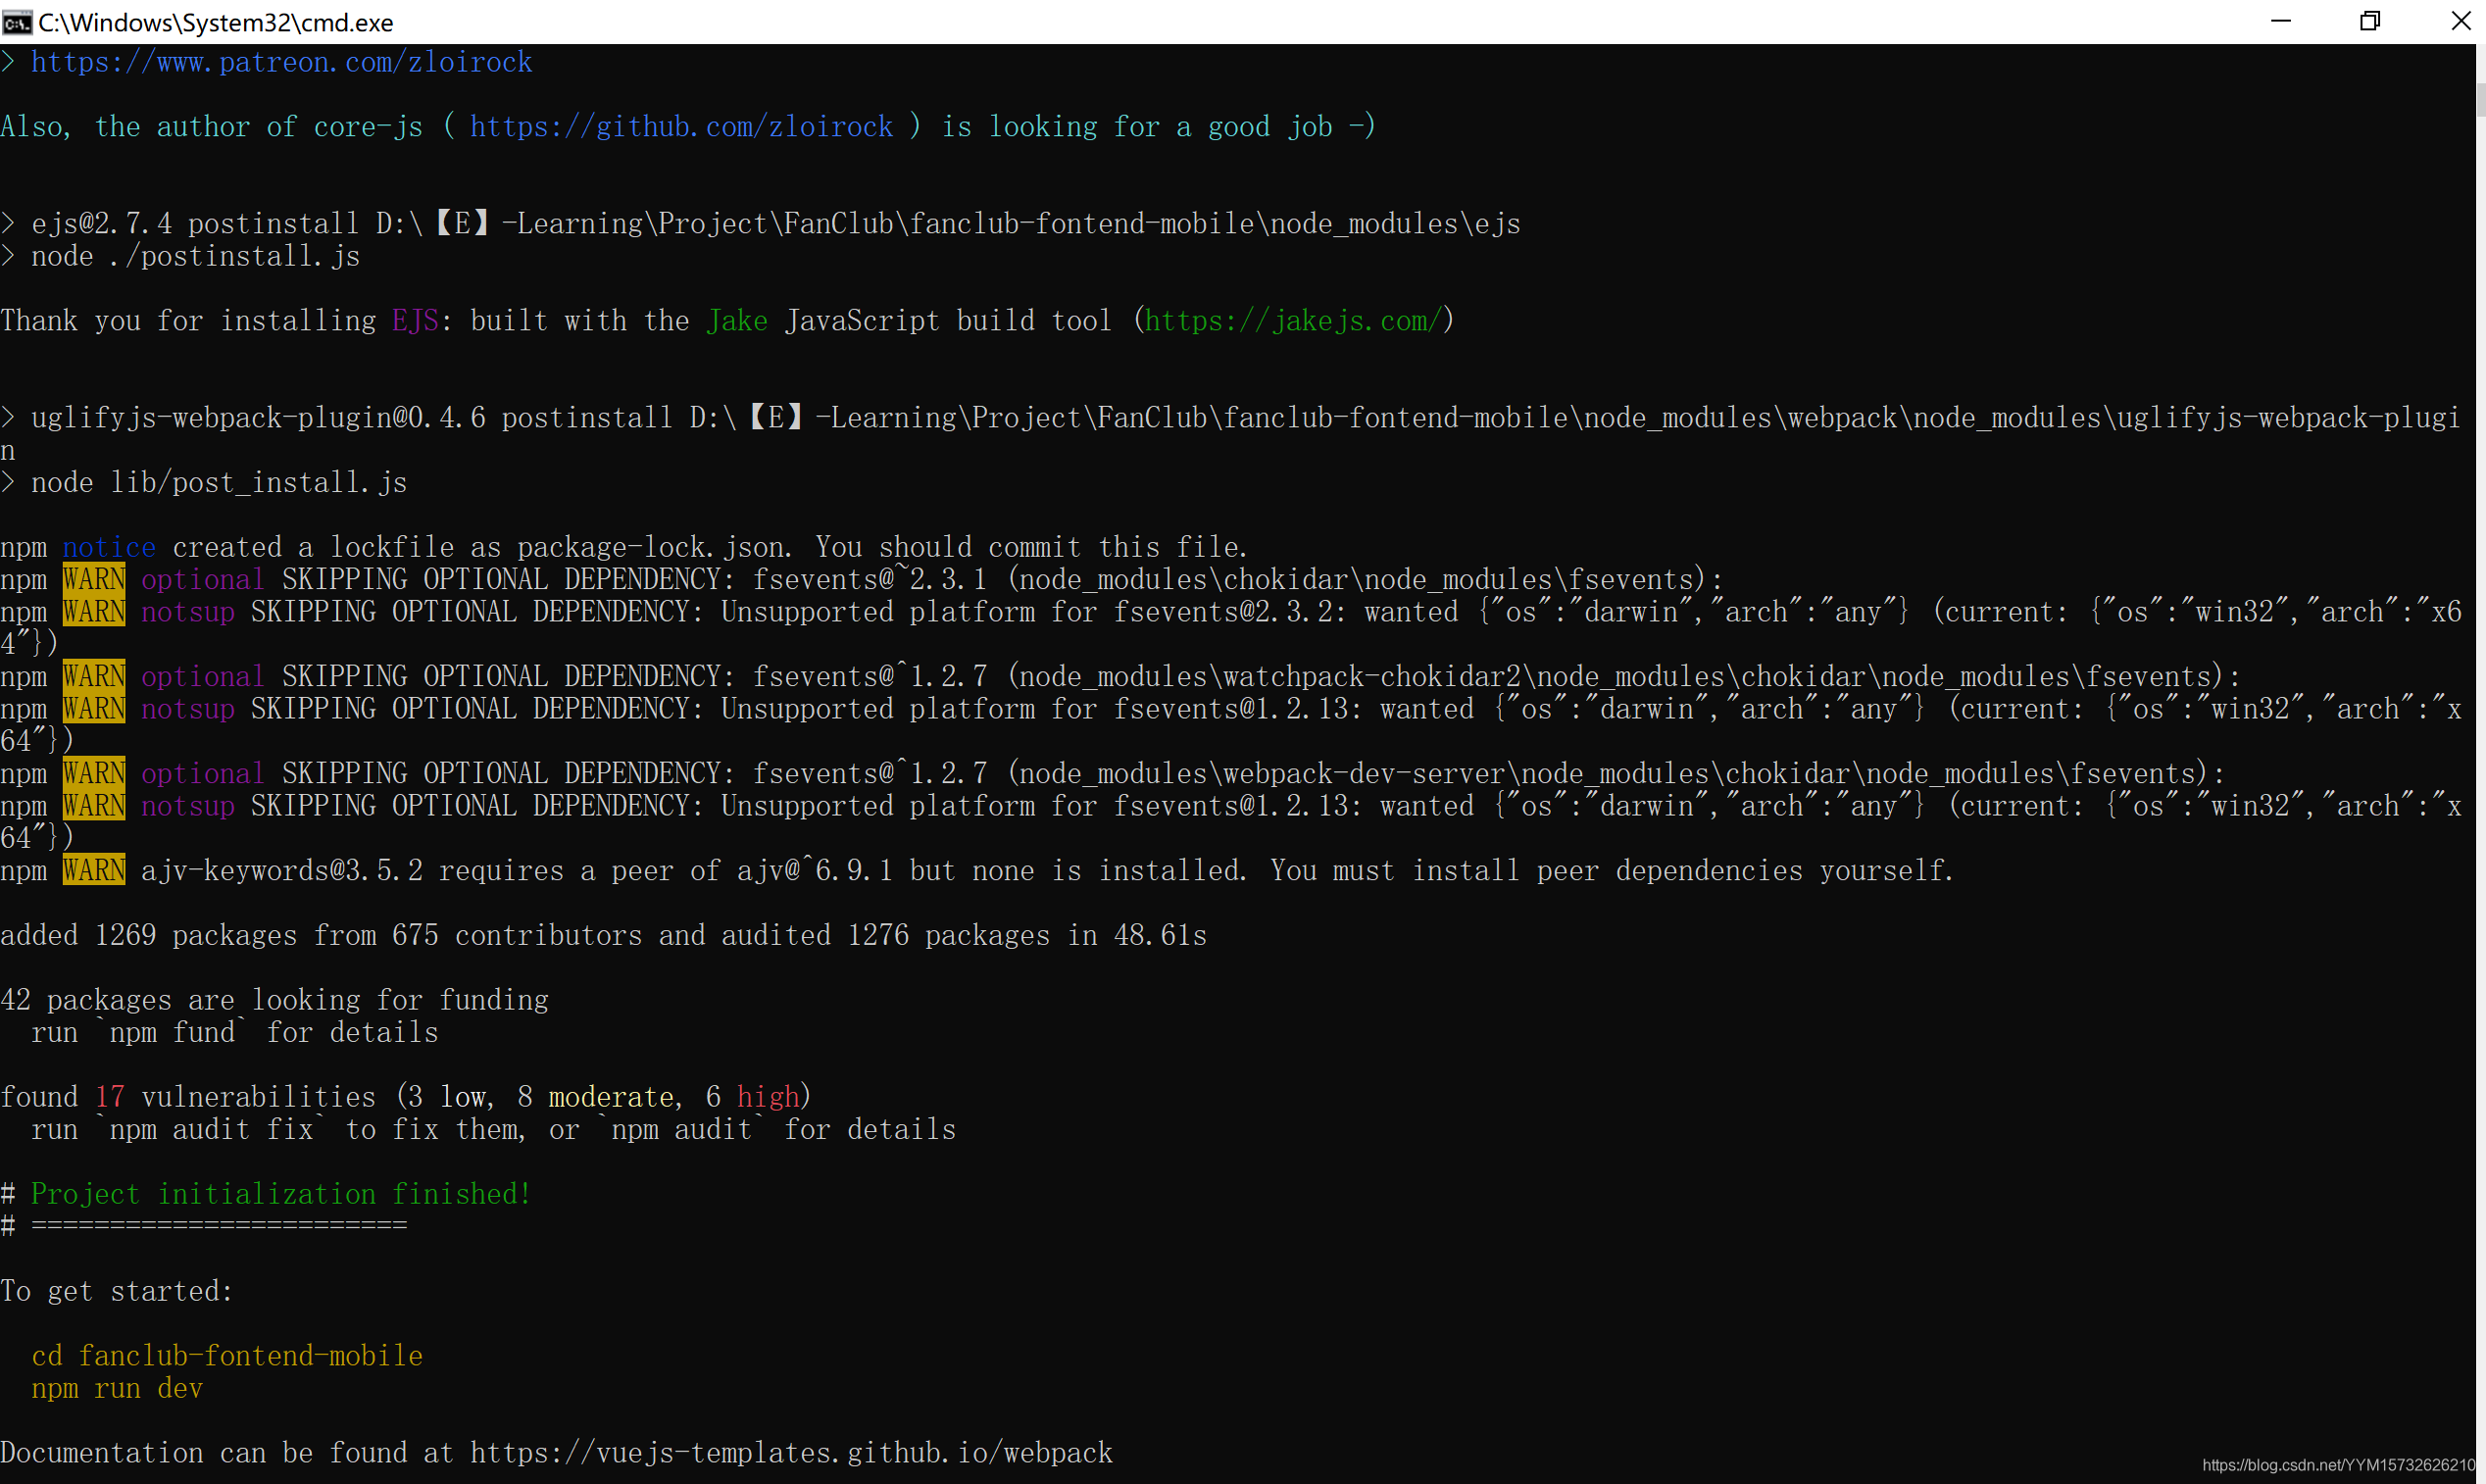Open the cmd.exe system menu icon

17,22
